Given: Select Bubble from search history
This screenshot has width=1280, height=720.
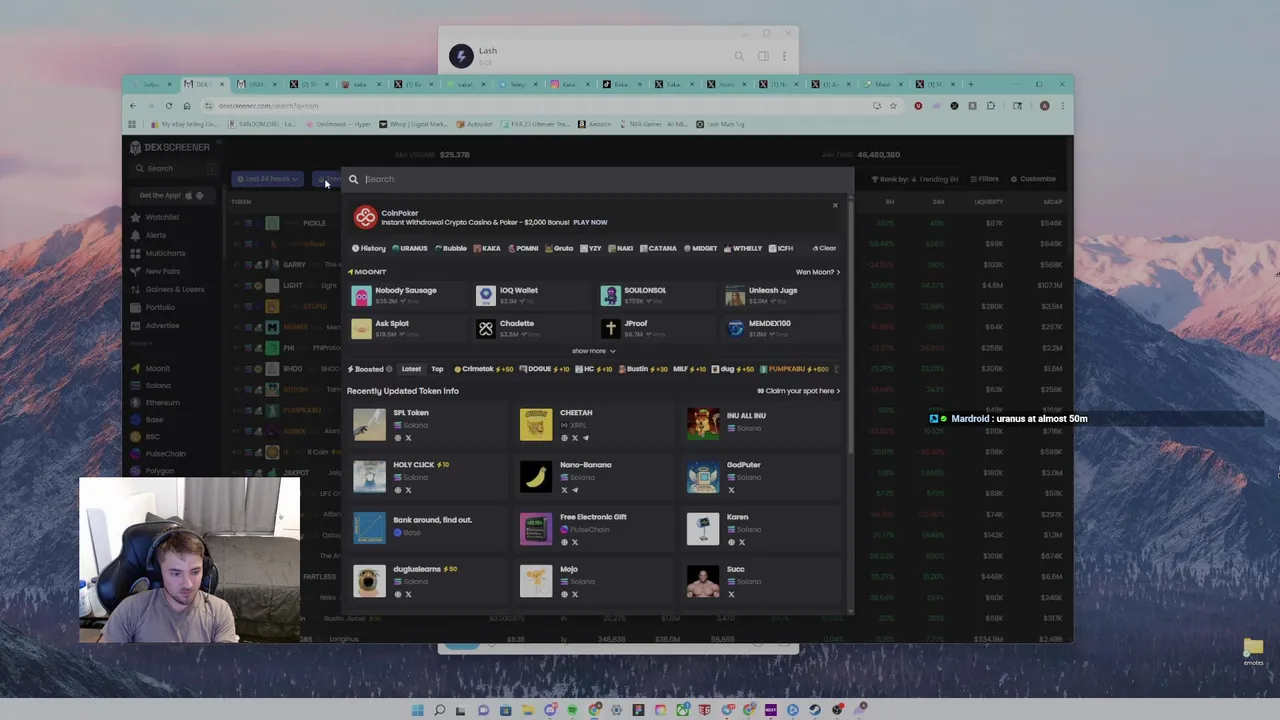Looking at the screenshot, I should (x=451, y=248).
